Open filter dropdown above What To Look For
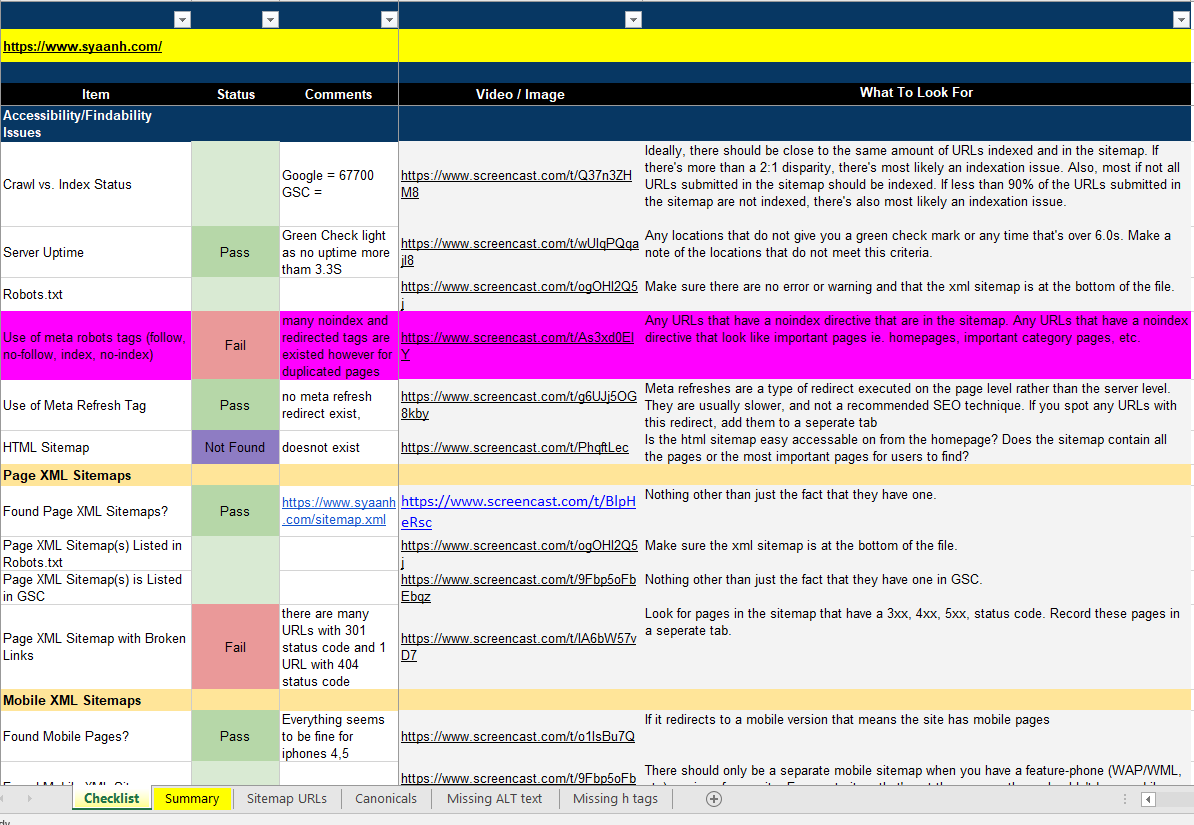Viewport: 1194px width, 825px height. (1181, 19)
